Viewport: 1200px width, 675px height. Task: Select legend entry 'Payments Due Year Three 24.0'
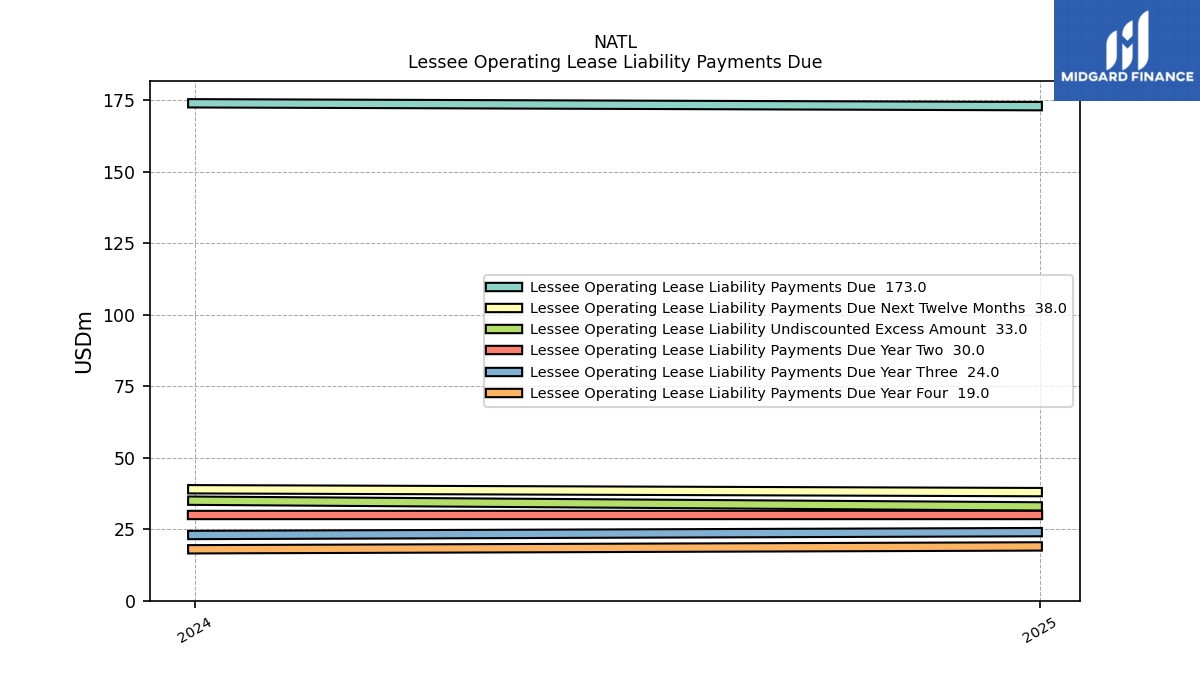click(x=764, y=372)
